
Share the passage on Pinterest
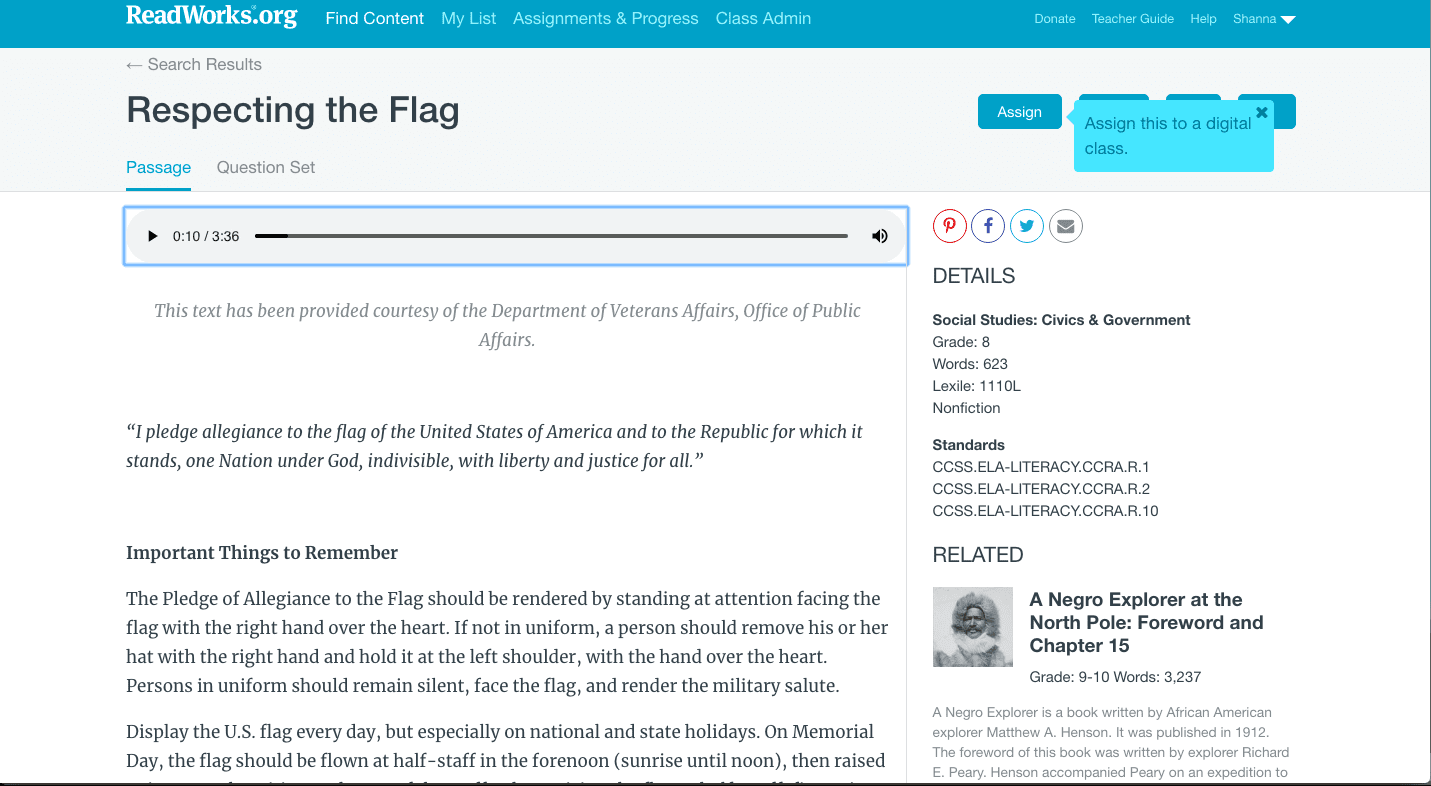tap(949, 226)
